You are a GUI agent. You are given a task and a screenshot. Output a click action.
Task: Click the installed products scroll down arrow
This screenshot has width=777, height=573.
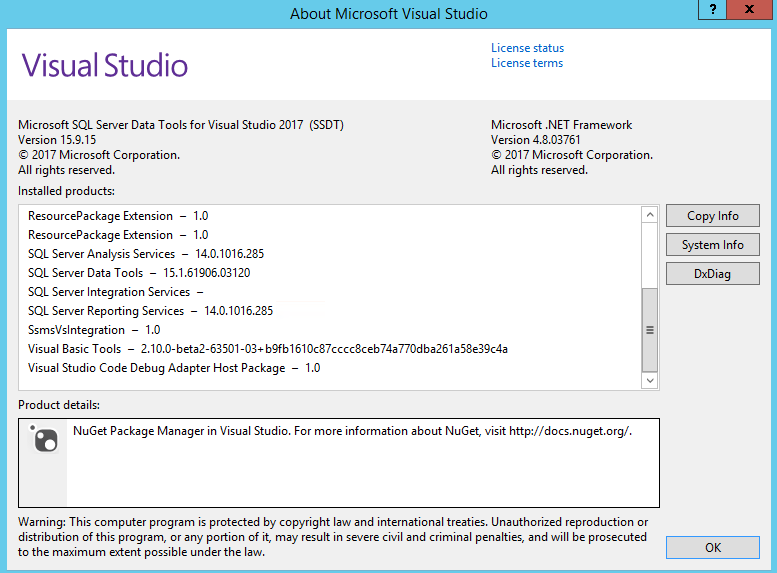[x=650, y=381]
